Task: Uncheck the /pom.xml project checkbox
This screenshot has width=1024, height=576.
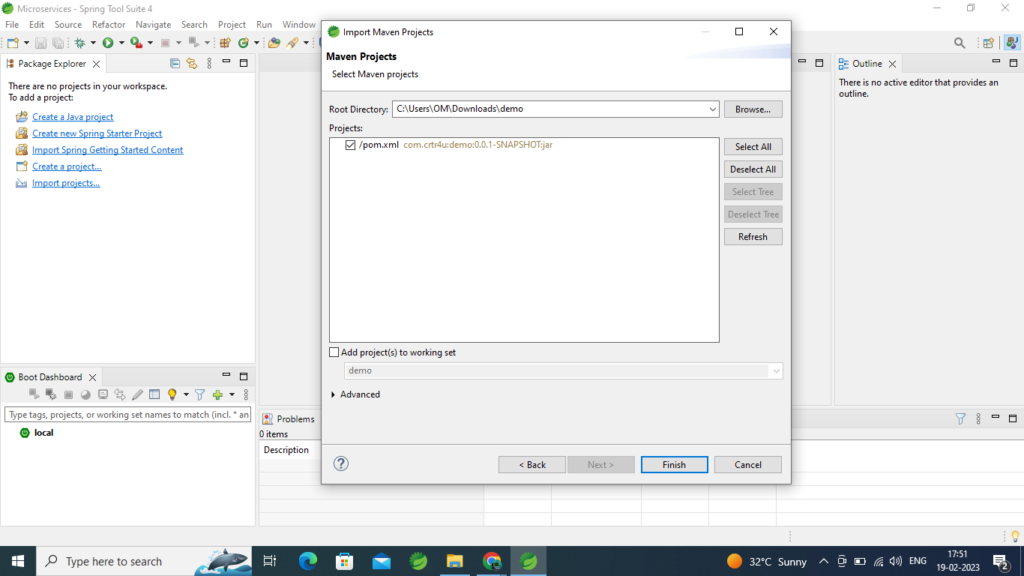Action: tap(351, 145)
